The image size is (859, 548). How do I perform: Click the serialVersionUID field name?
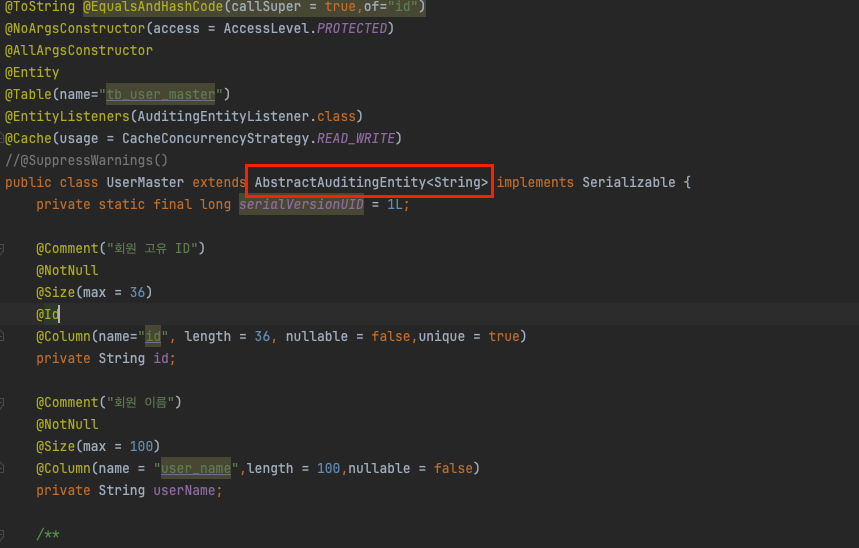[301, 204]
